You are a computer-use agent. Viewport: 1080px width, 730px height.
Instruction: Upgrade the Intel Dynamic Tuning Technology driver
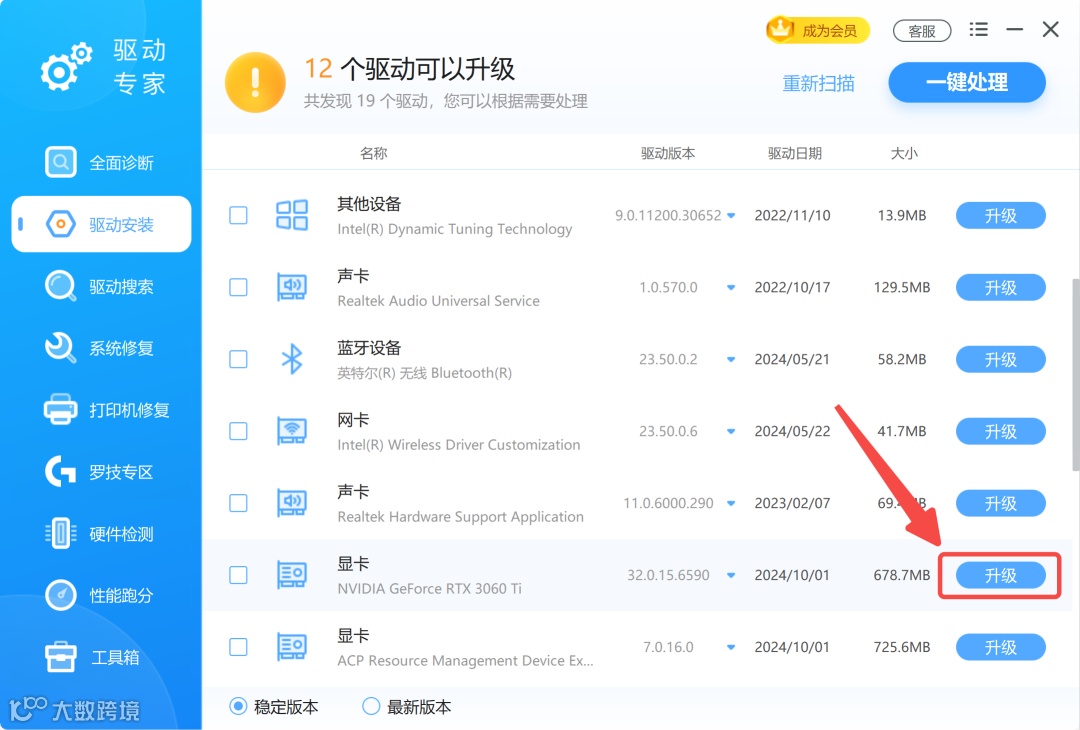(x=1001, y=216)
